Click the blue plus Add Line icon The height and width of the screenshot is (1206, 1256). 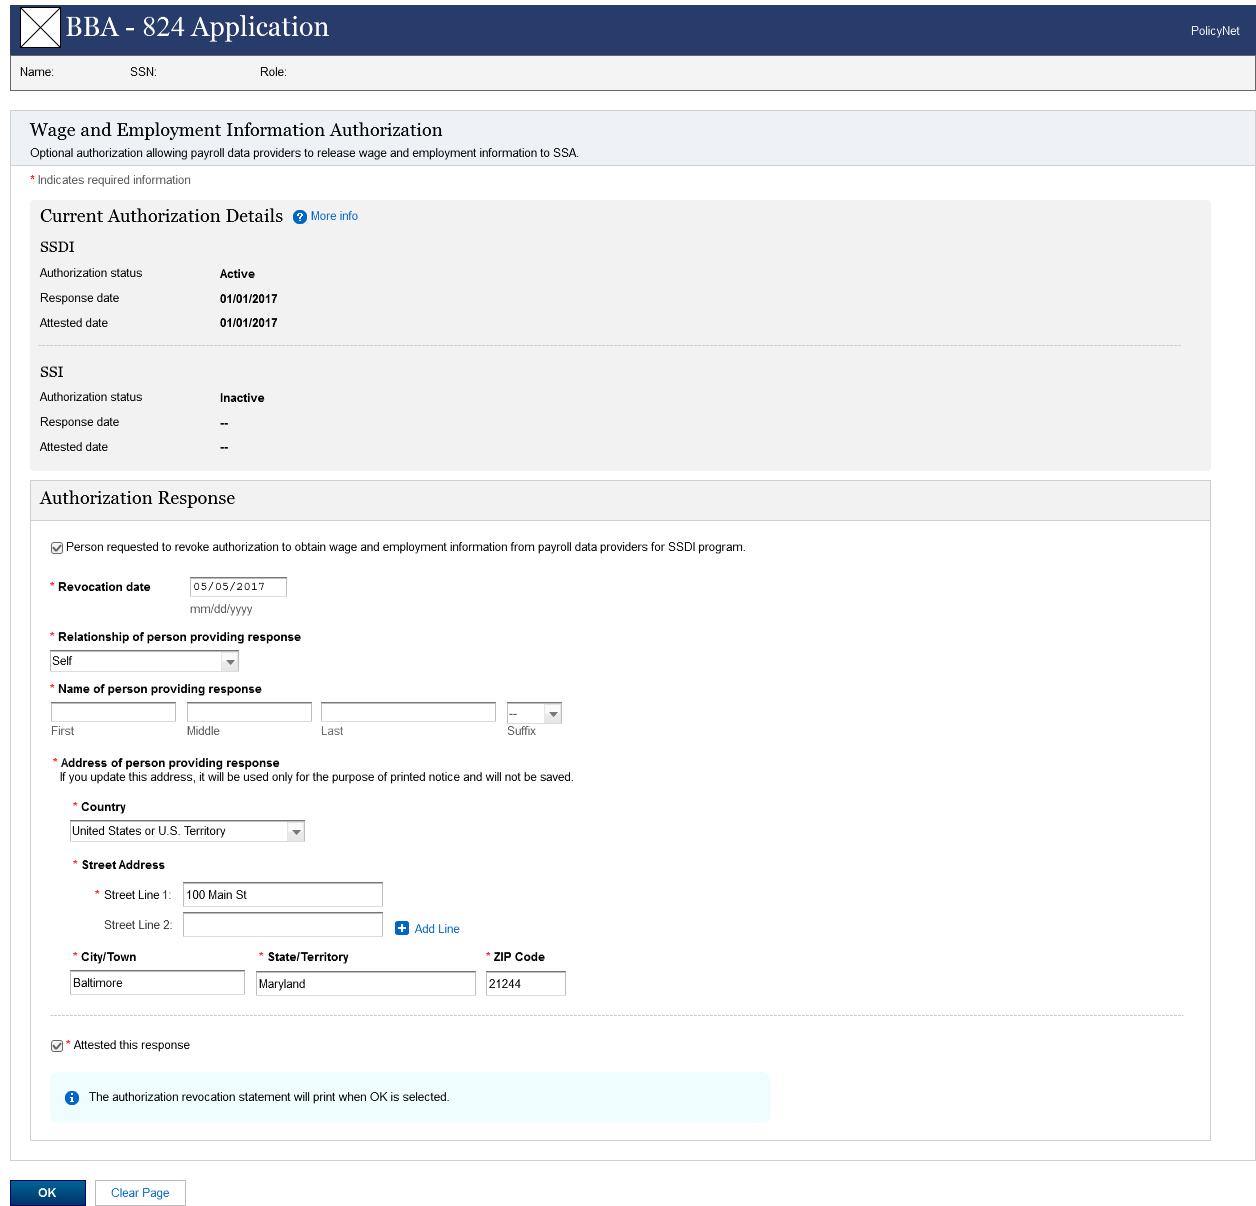[402, 928]
